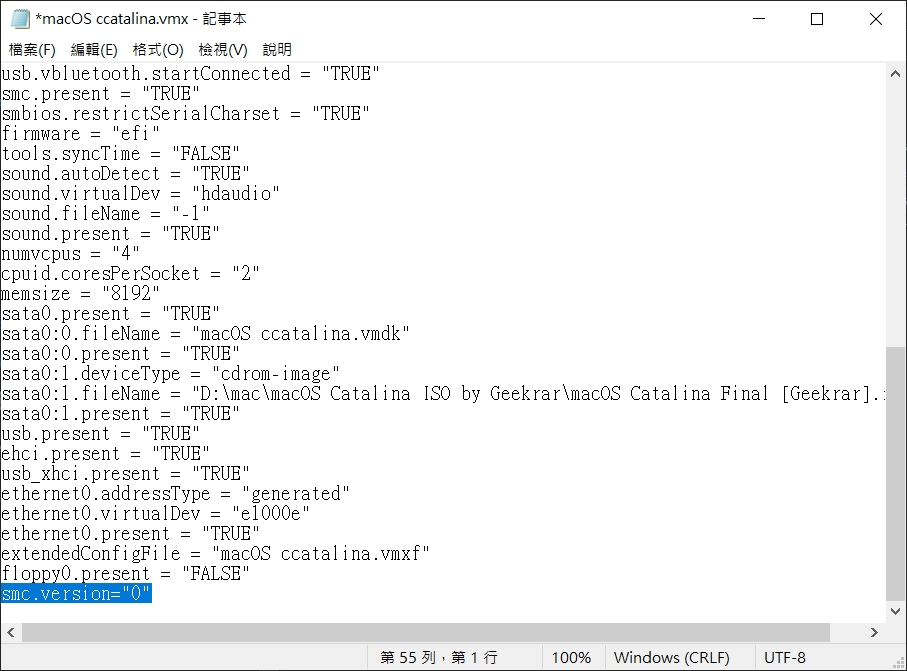Close the macOS ccatalina.vmx Notepad window

tap(875, 19)
